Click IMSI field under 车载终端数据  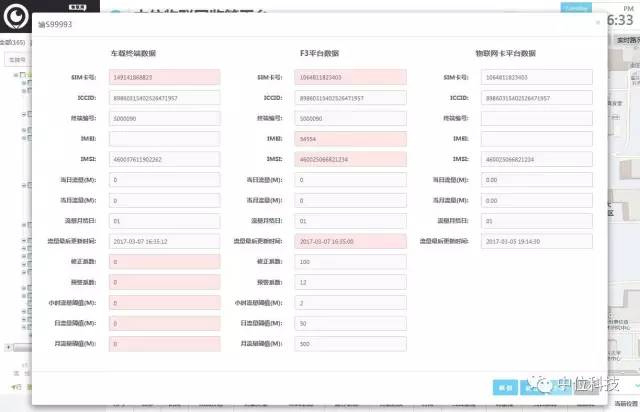164,159
